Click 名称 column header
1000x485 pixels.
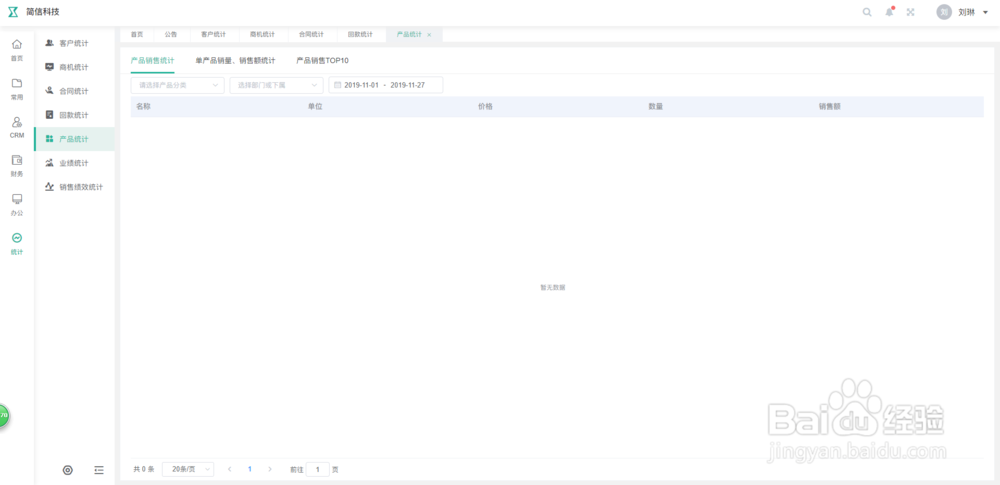point(143,107)
